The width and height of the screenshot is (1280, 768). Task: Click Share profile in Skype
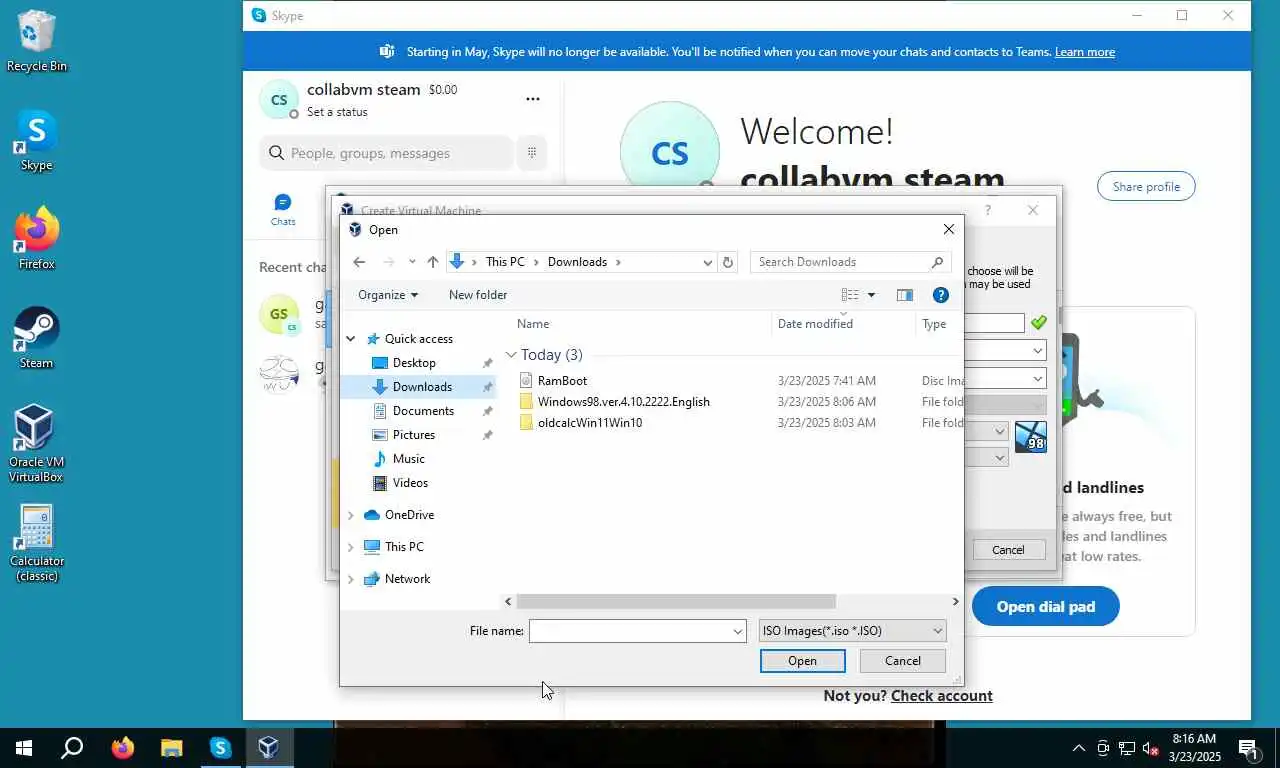click(1146, 187)
